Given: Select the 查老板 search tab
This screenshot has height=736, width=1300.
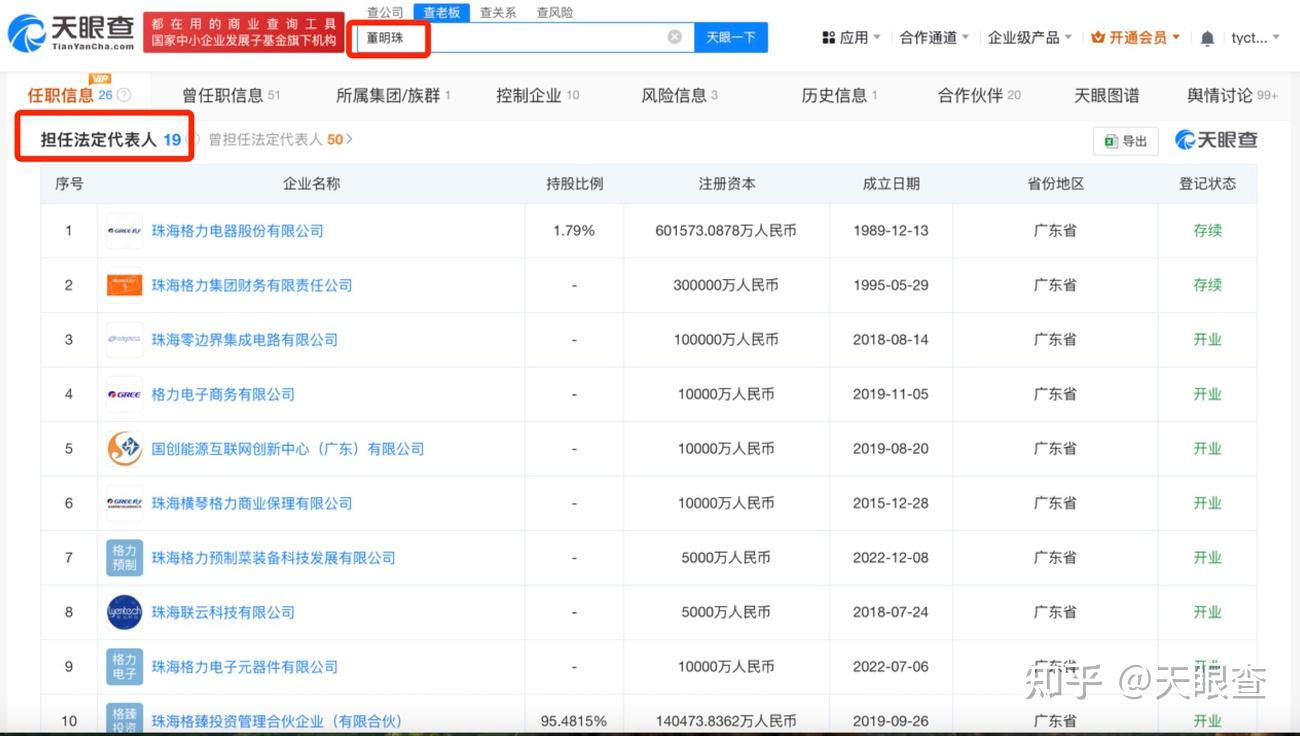Looking at the screenshot, I should tap(441, 13).
